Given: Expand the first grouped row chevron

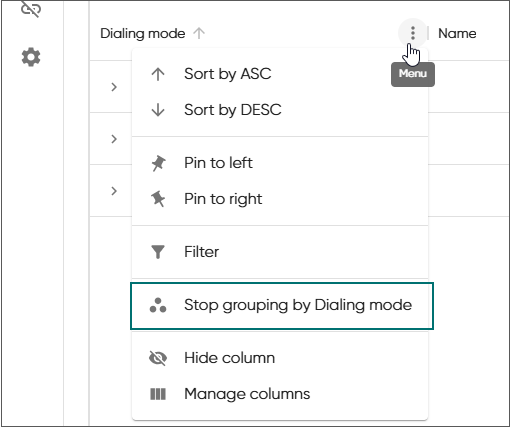Looking at the screenshot, I should click(114, 87).
